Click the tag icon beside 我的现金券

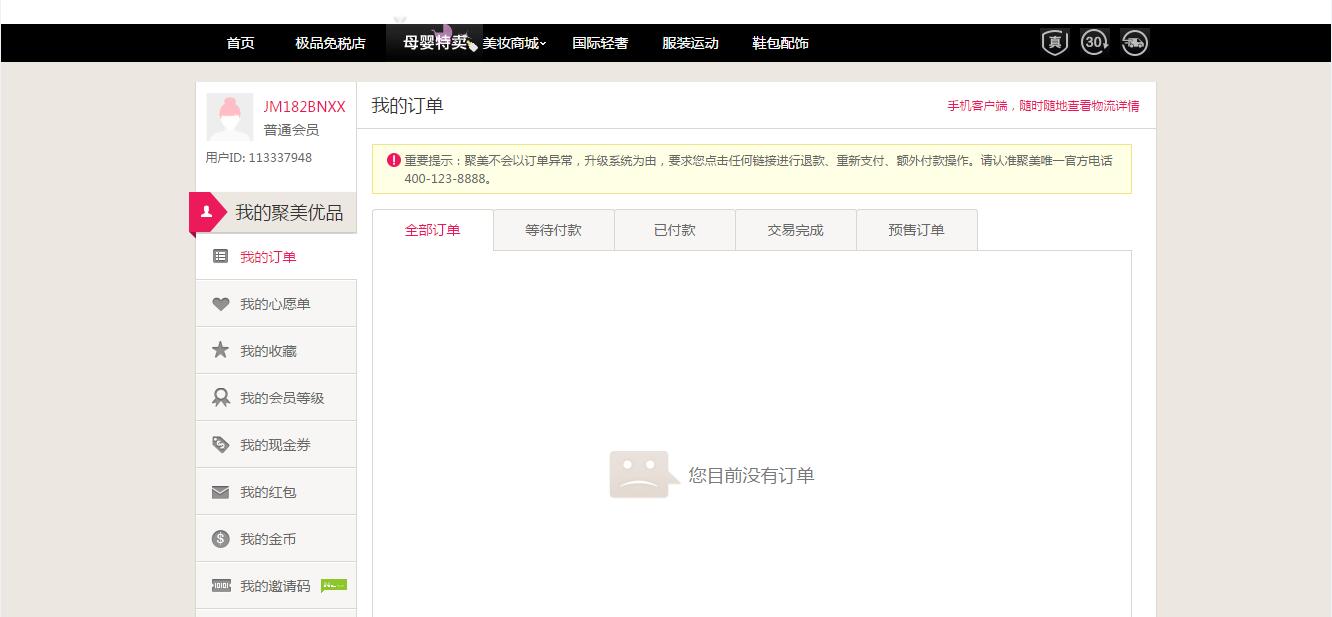point(221,444)
